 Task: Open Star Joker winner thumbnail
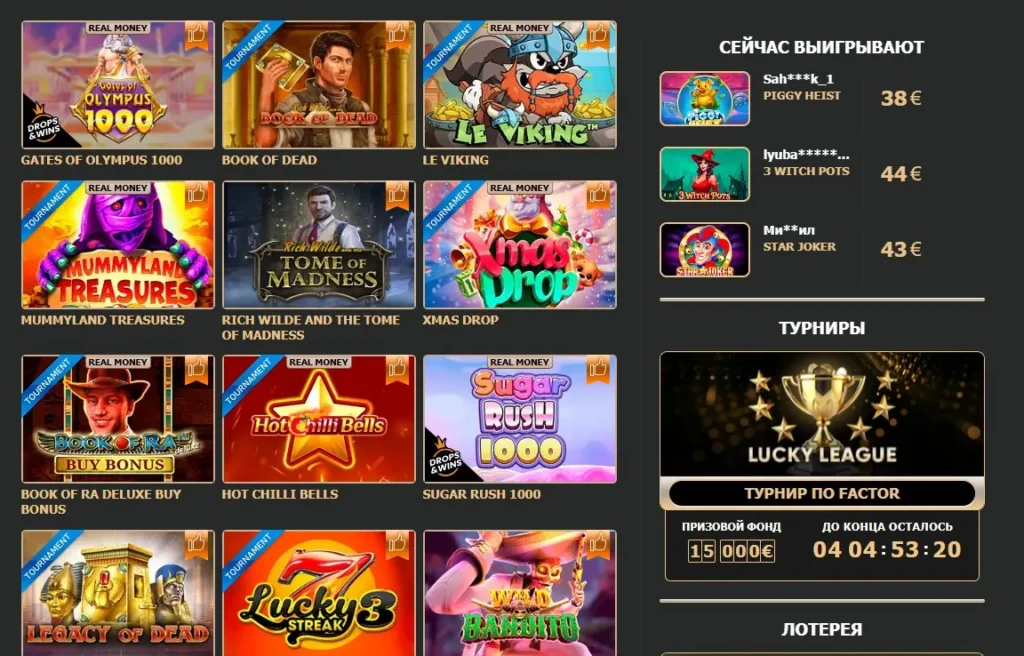click(x=705, y=250)
